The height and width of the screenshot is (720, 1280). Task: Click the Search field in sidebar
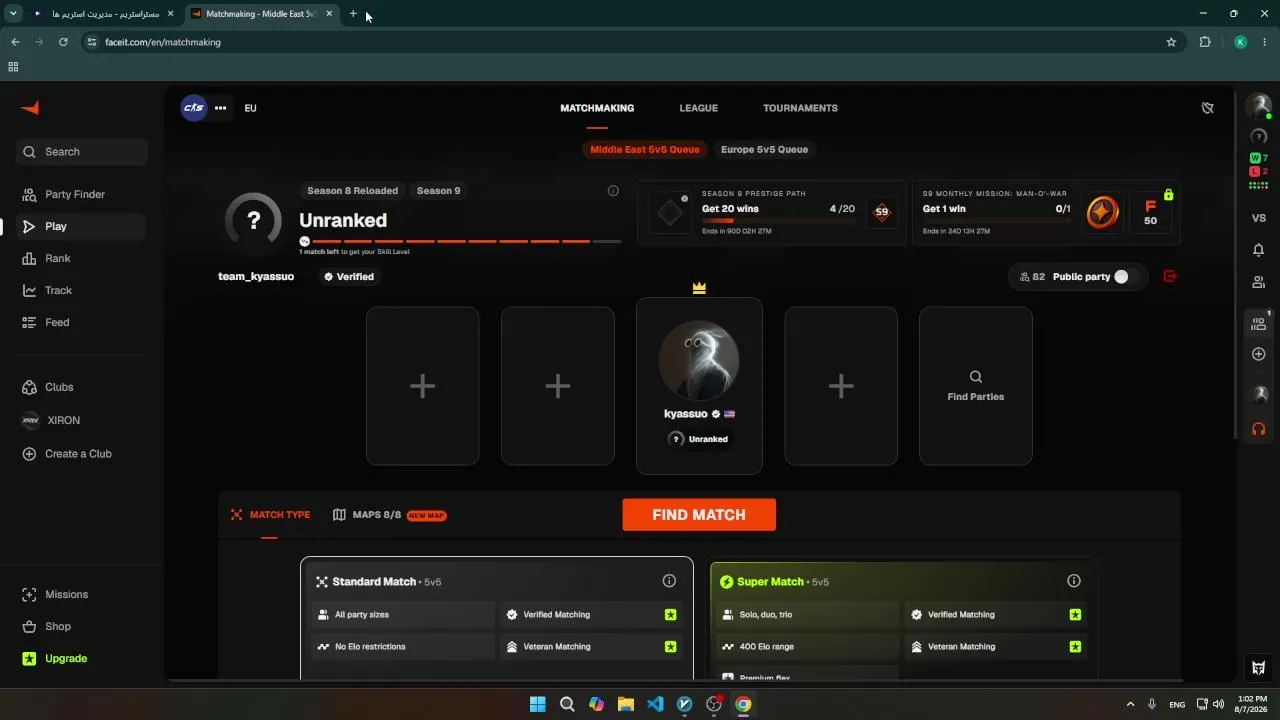click(82, 152)
